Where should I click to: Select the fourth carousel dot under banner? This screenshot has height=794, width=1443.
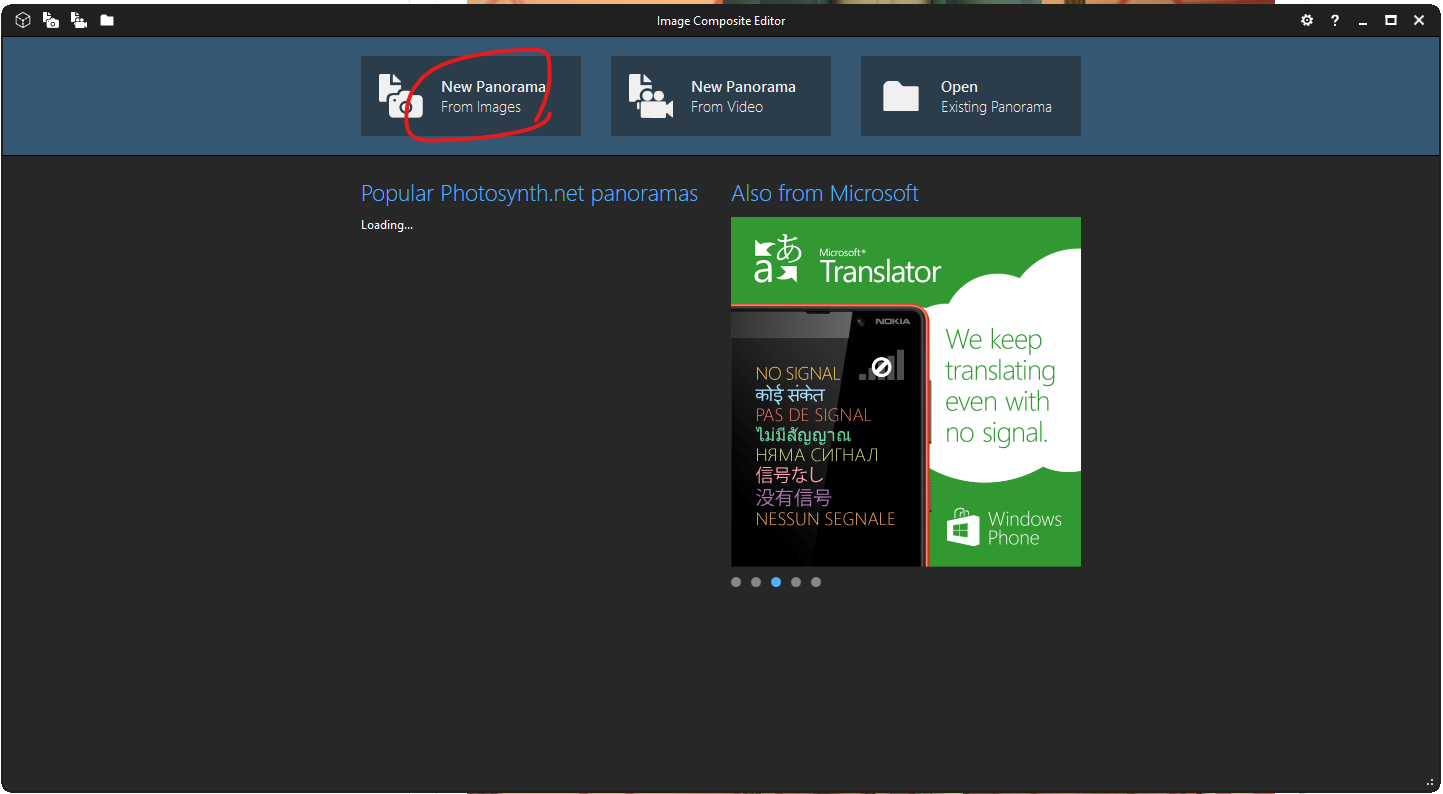coord(796,582)
